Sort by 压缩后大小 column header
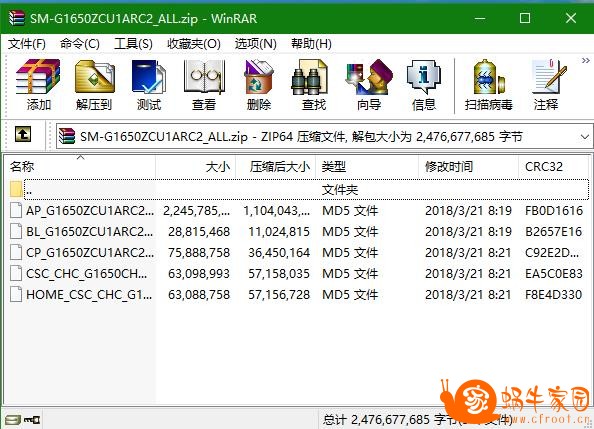This screenshot has height=429, width=594. coord(275,166)
